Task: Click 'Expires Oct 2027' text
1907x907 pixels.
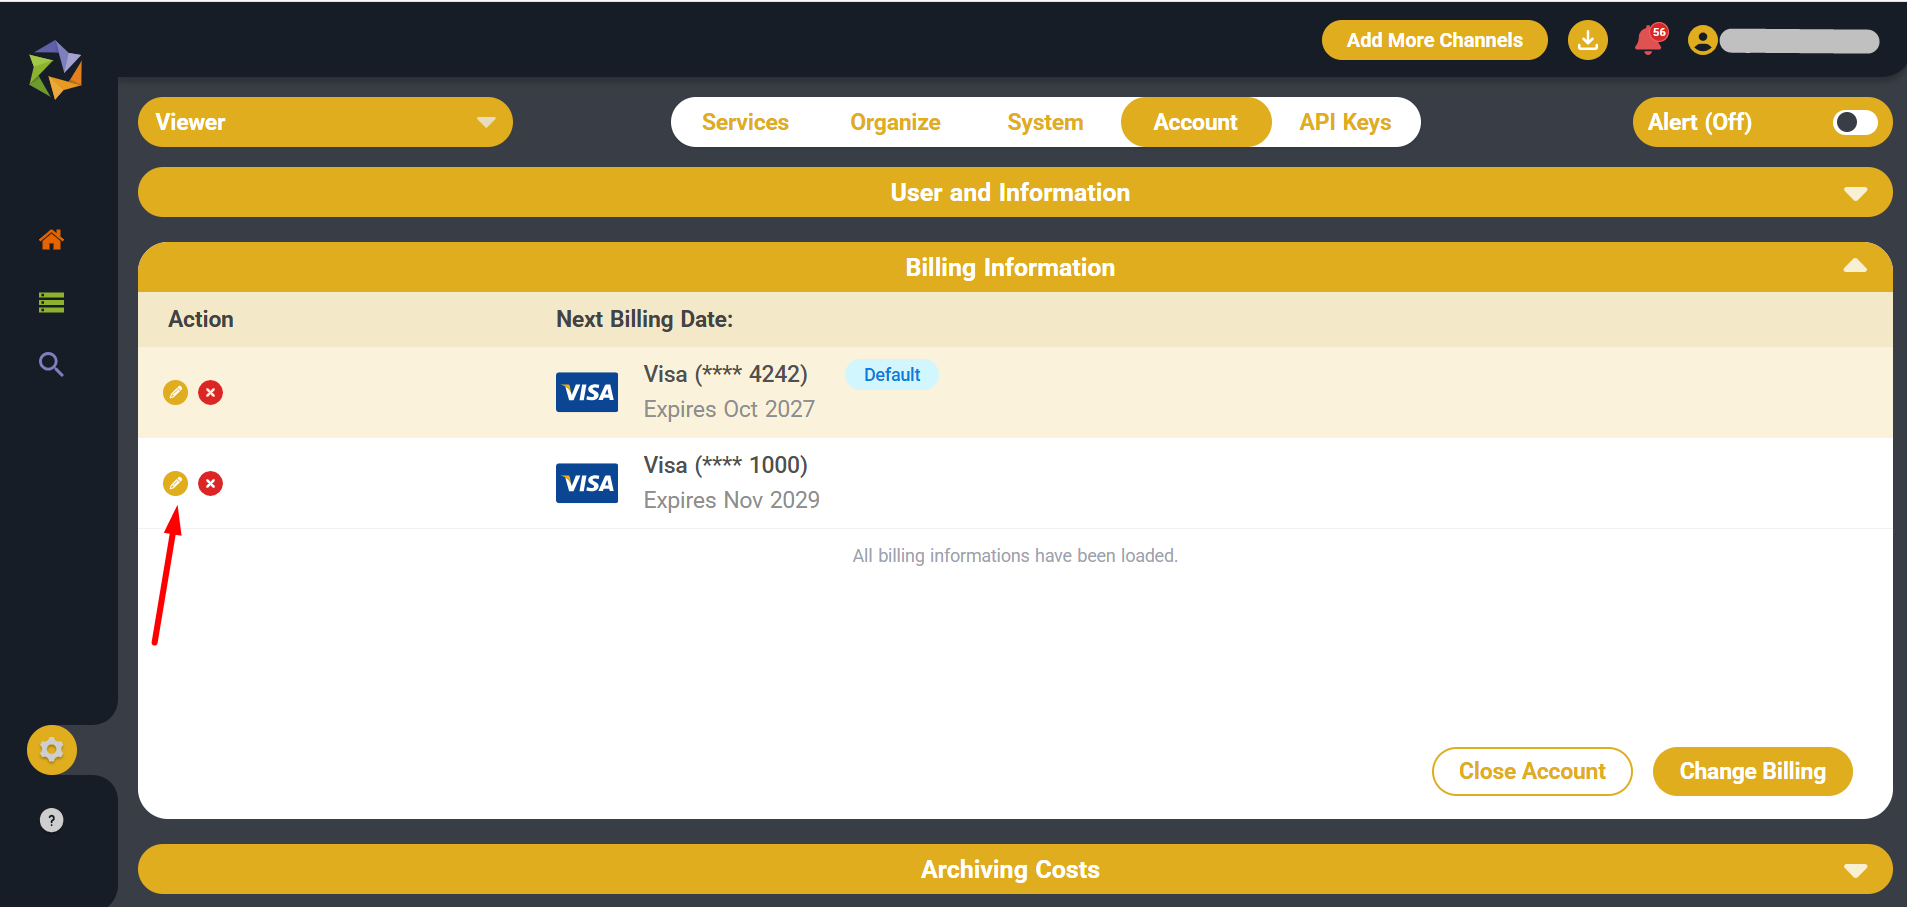Action: pyautogui.click(x=729, y=409)
